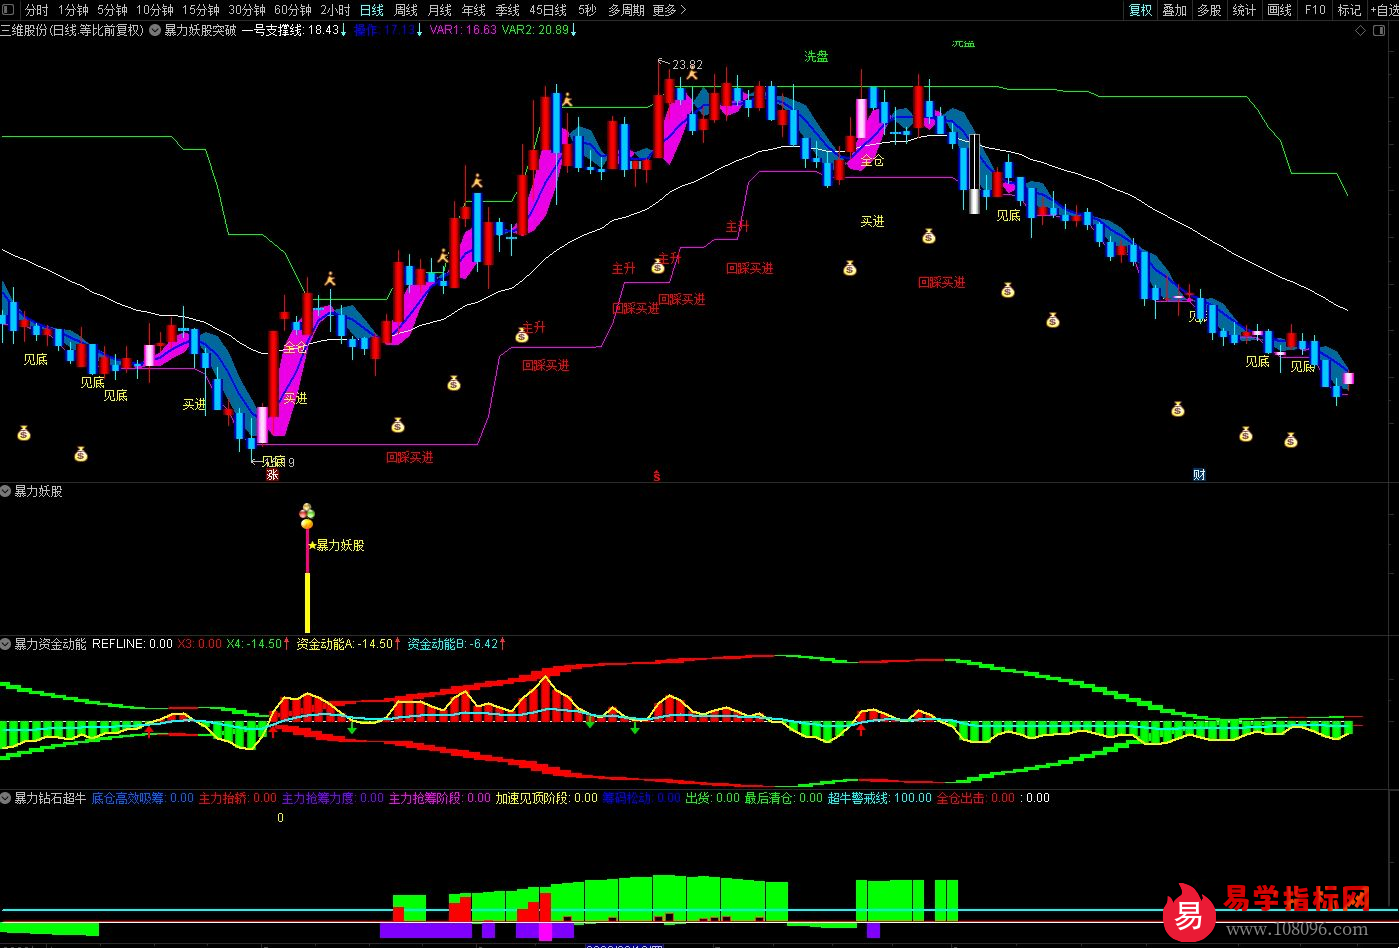Click the balloon icon atop the 暴力妖股 signal
The image size is (1399, 948).
tap(307, 516)
